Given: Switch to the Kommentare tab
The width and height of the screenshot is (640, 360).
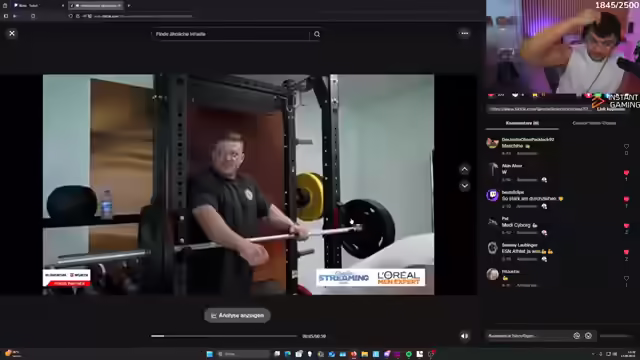Looking at the screenshot, I should [x=522, y=123].
